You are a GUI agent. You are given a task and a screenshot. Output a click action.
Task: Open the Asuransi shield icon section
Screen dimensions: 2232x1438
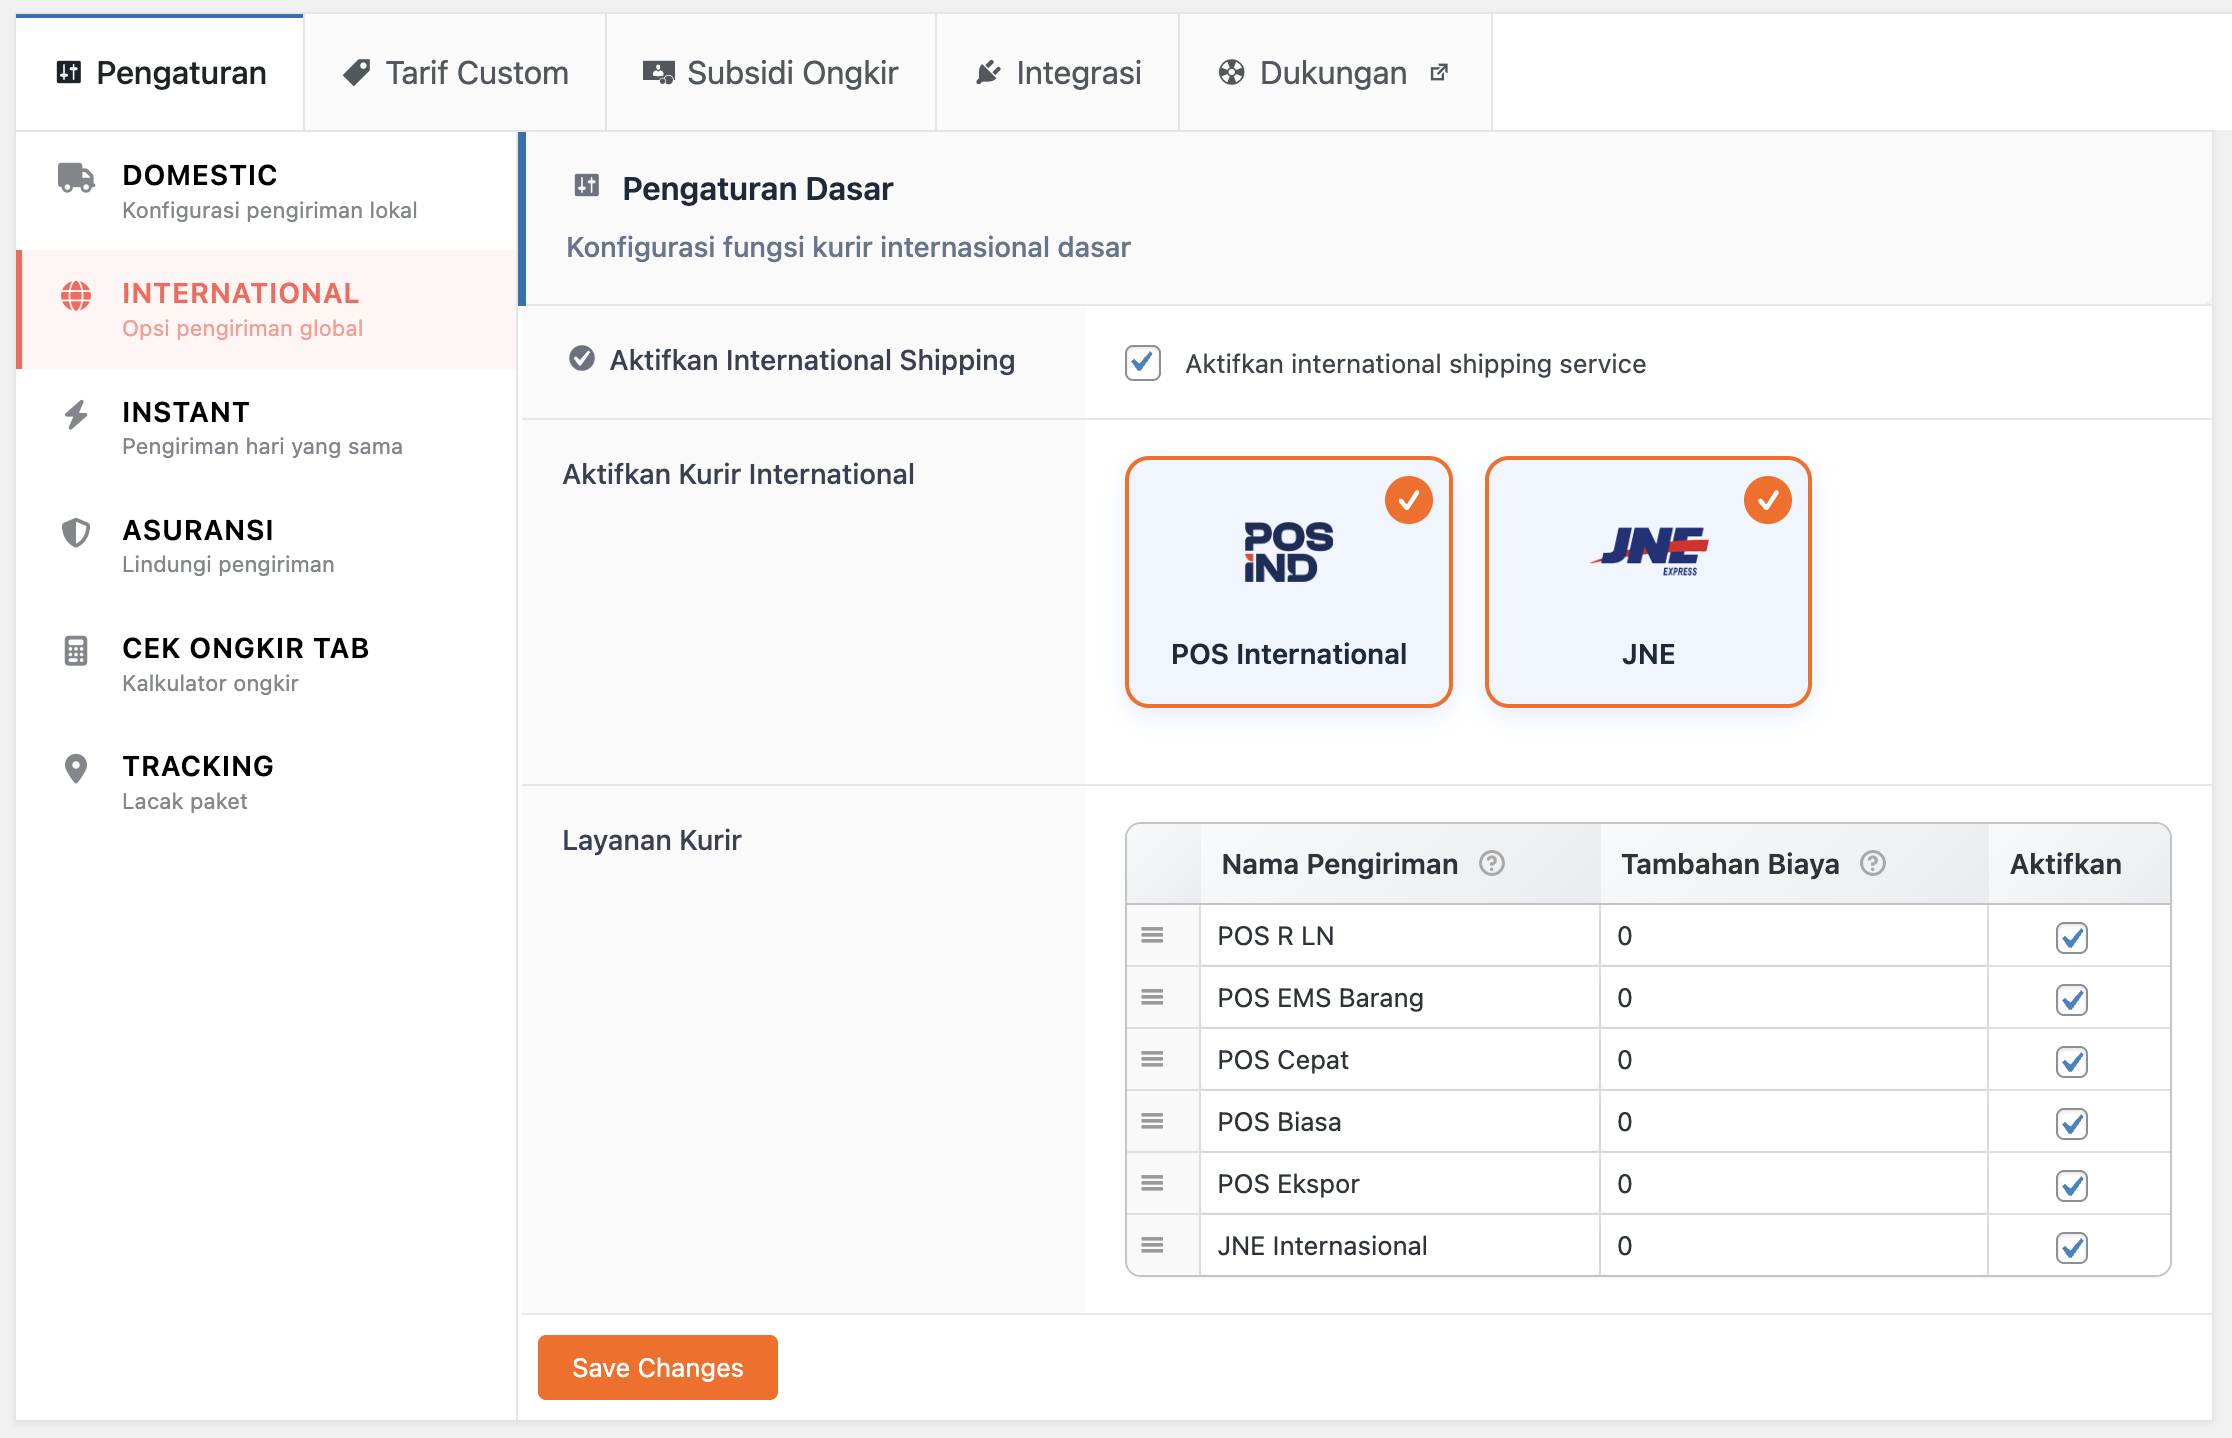tap(76, 532)
